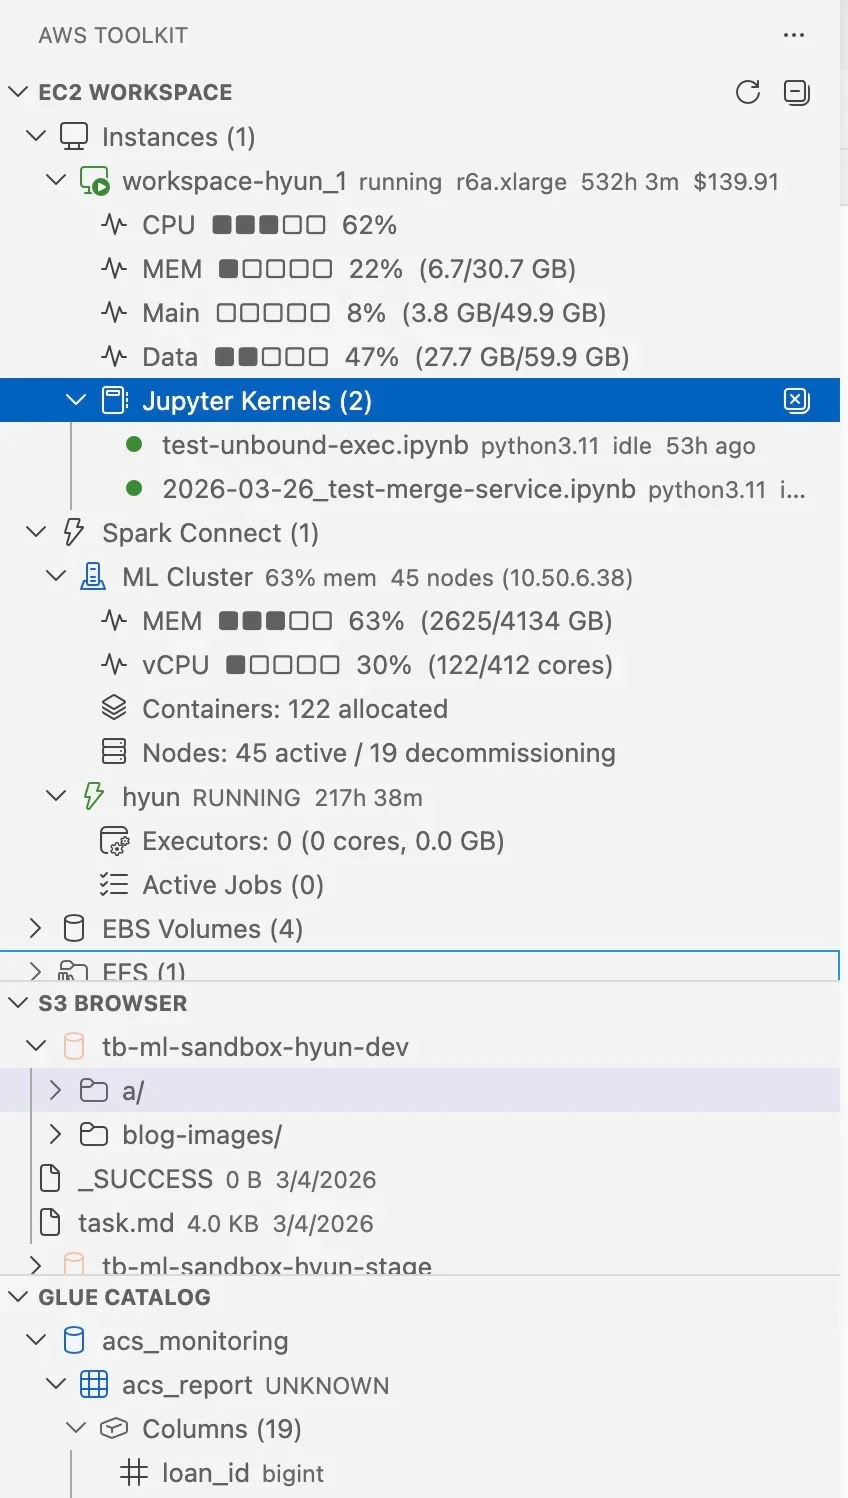Select test-unbound-exec.ipynb kernel row

(x=420, y=445)
